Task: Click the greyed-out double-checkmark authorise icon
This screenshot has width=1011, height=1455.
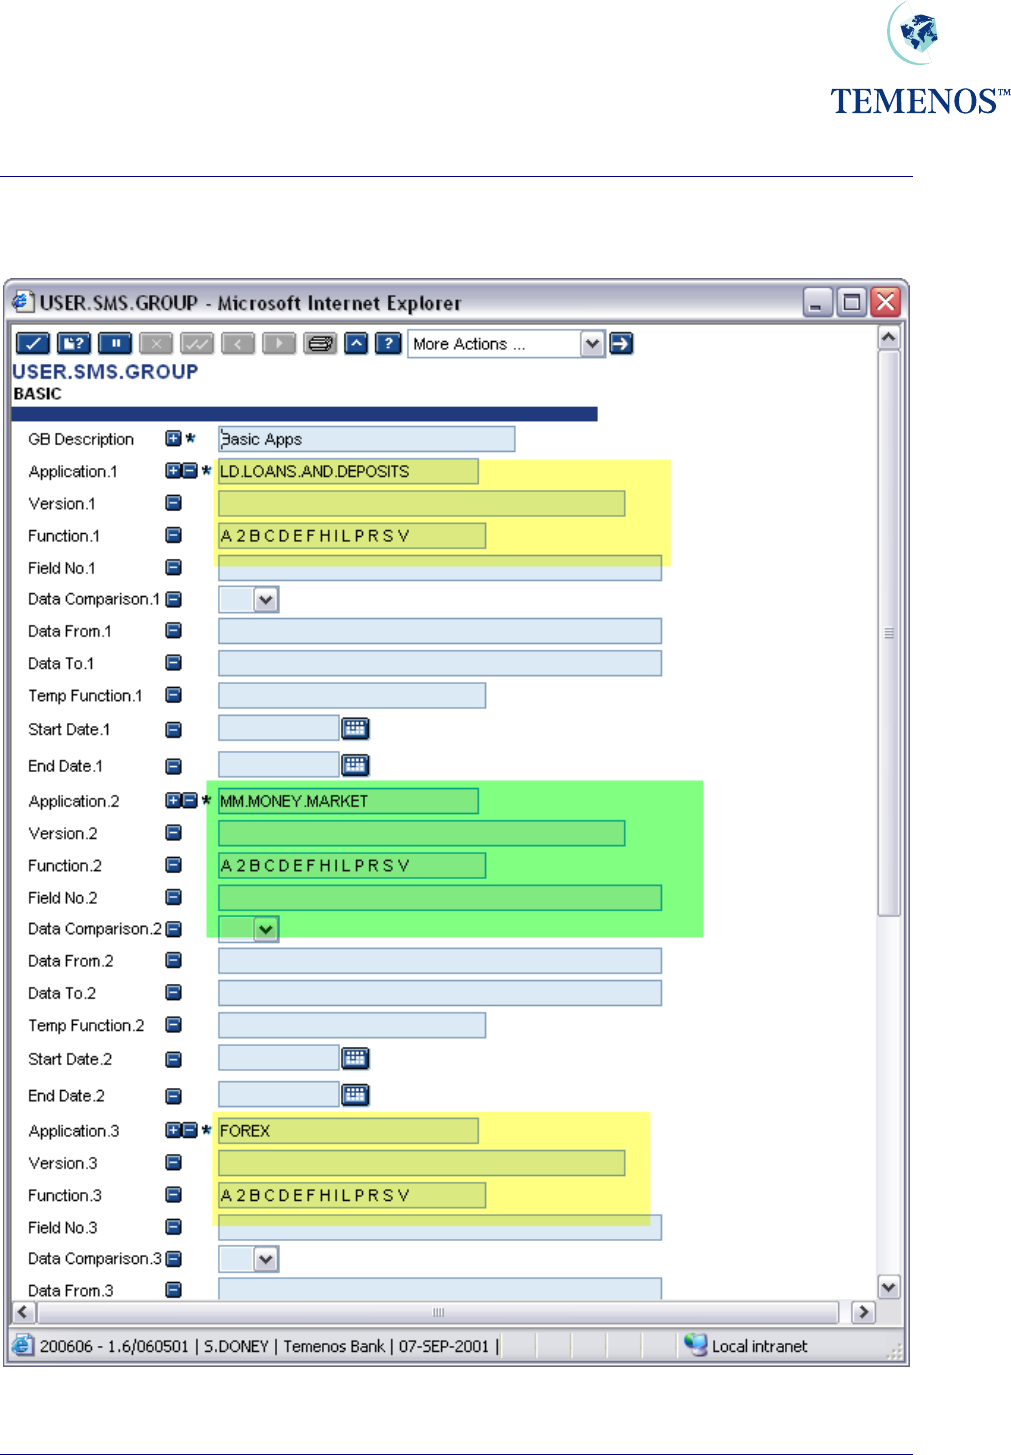Action: pos(197,344)
